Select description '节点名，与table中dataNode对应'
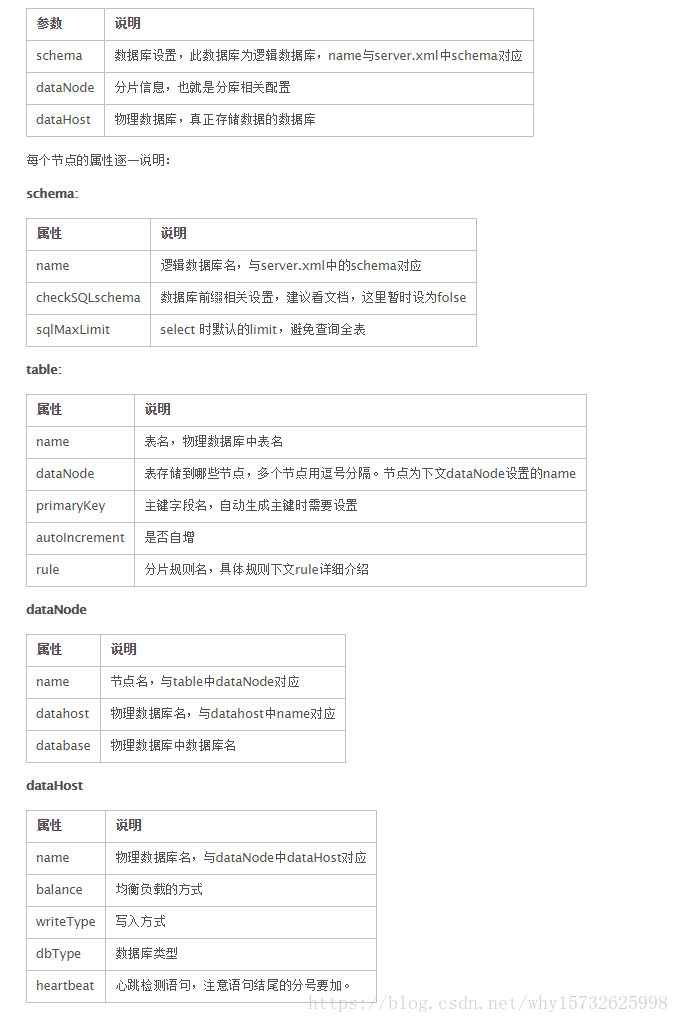 [x=205, y=682]
